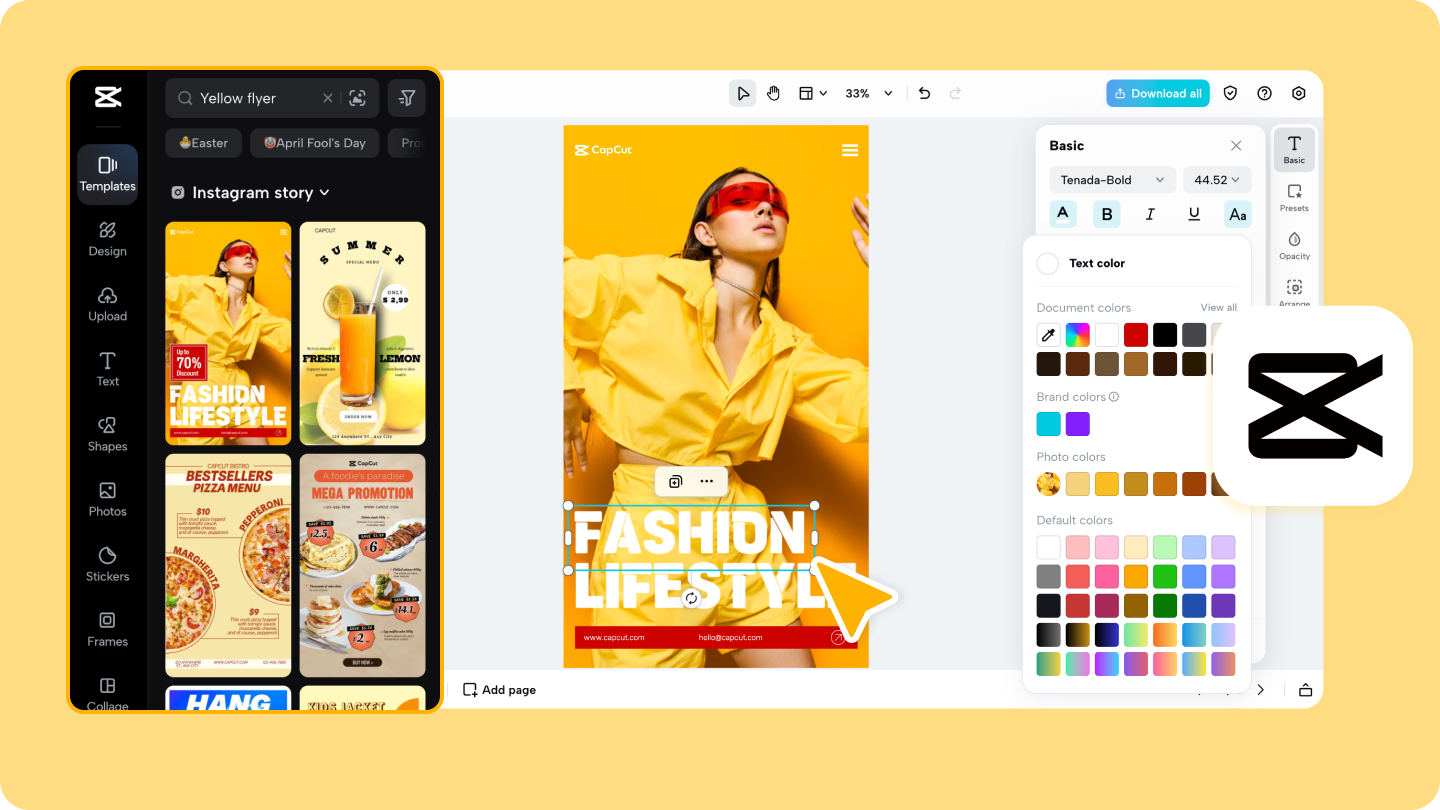Switch to the Basic tab
Image resolution: width=1440 pixels, height=810 pixels.
pos(1294,148)
